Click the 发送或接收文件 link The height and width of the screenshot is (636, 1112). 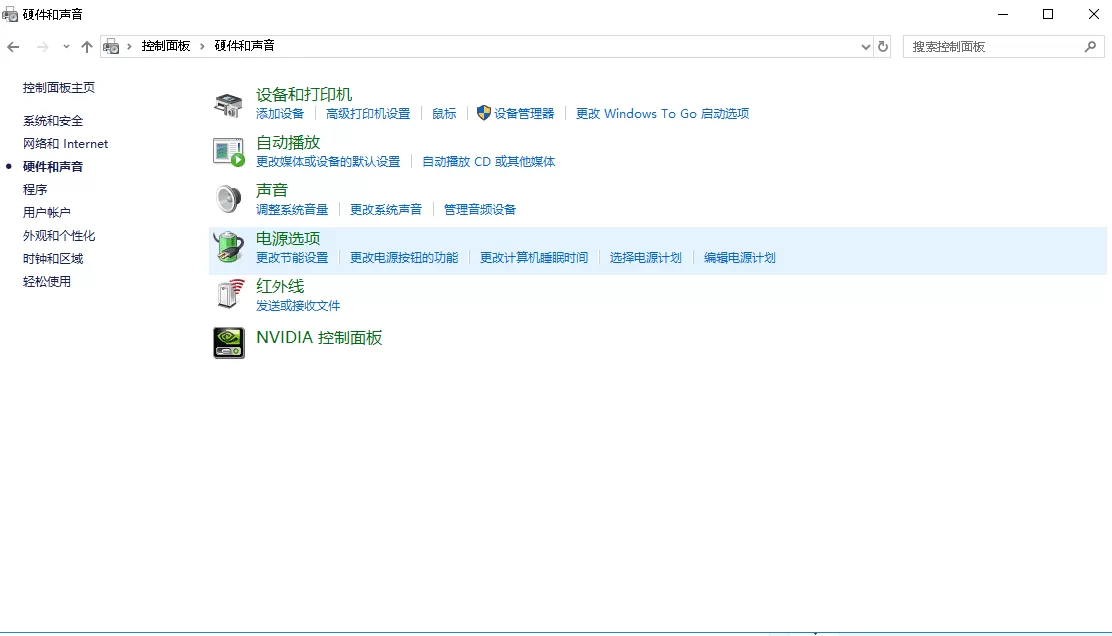298,306
